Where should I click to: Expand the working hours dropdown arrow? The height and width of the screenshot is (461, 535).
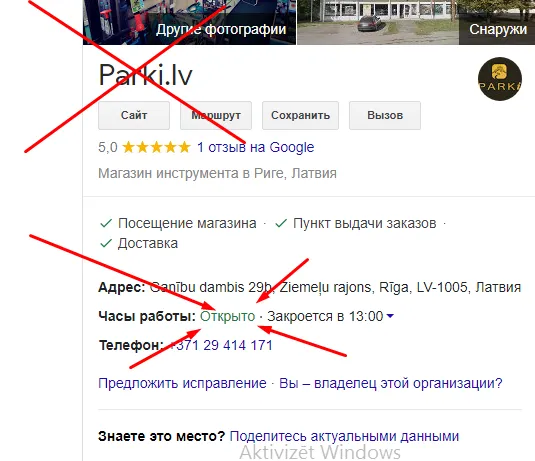pos(390,316)
